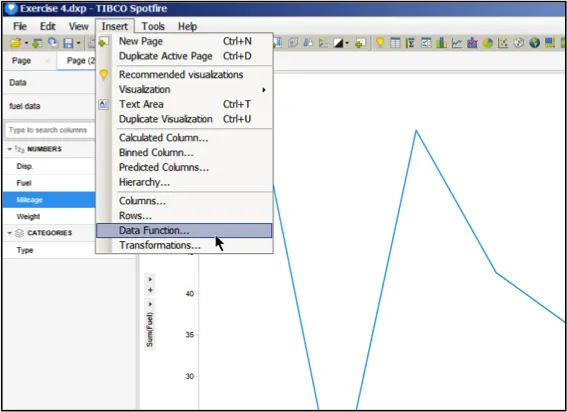The width and height of the screenshot is (567, 412).
Task: Open the dropdown arrow beside the Save icon
Action: 78,43
